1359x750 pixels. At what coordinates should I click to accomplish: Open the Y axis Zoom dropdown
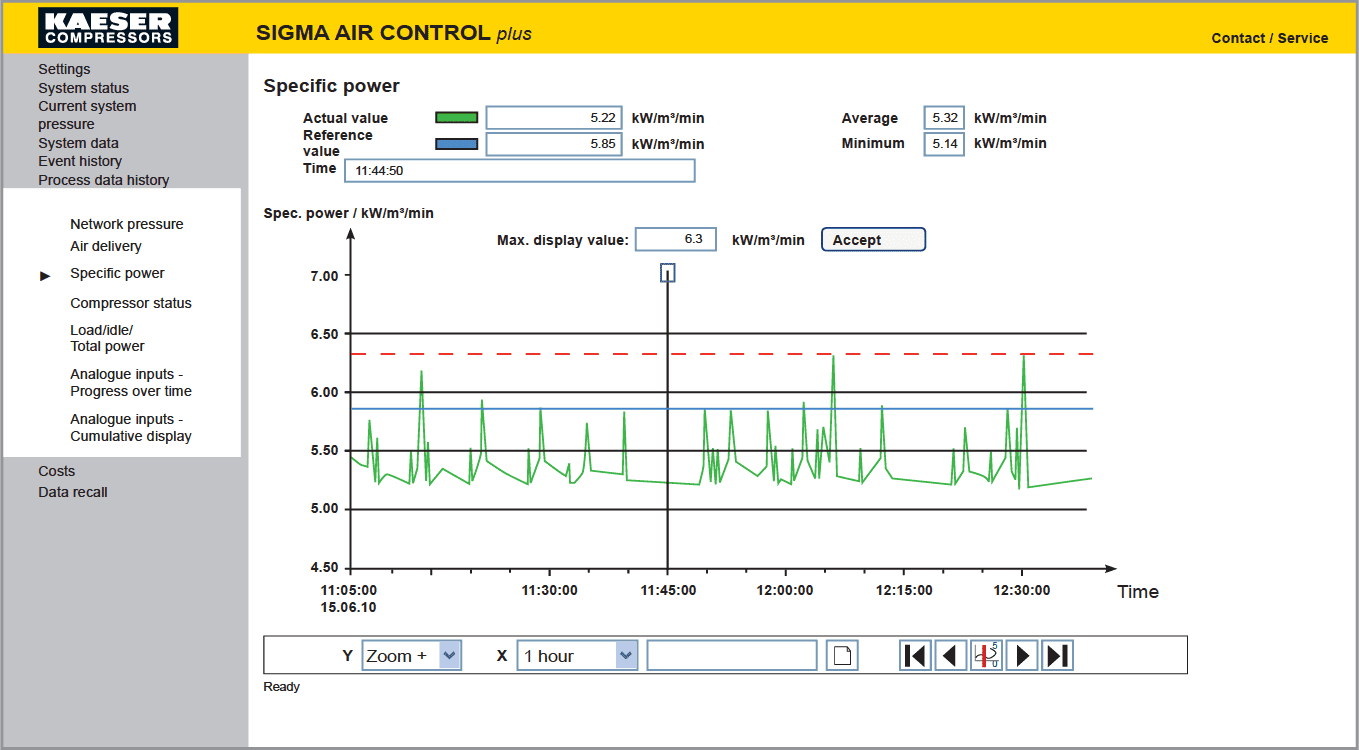click(x=450, y=656)
